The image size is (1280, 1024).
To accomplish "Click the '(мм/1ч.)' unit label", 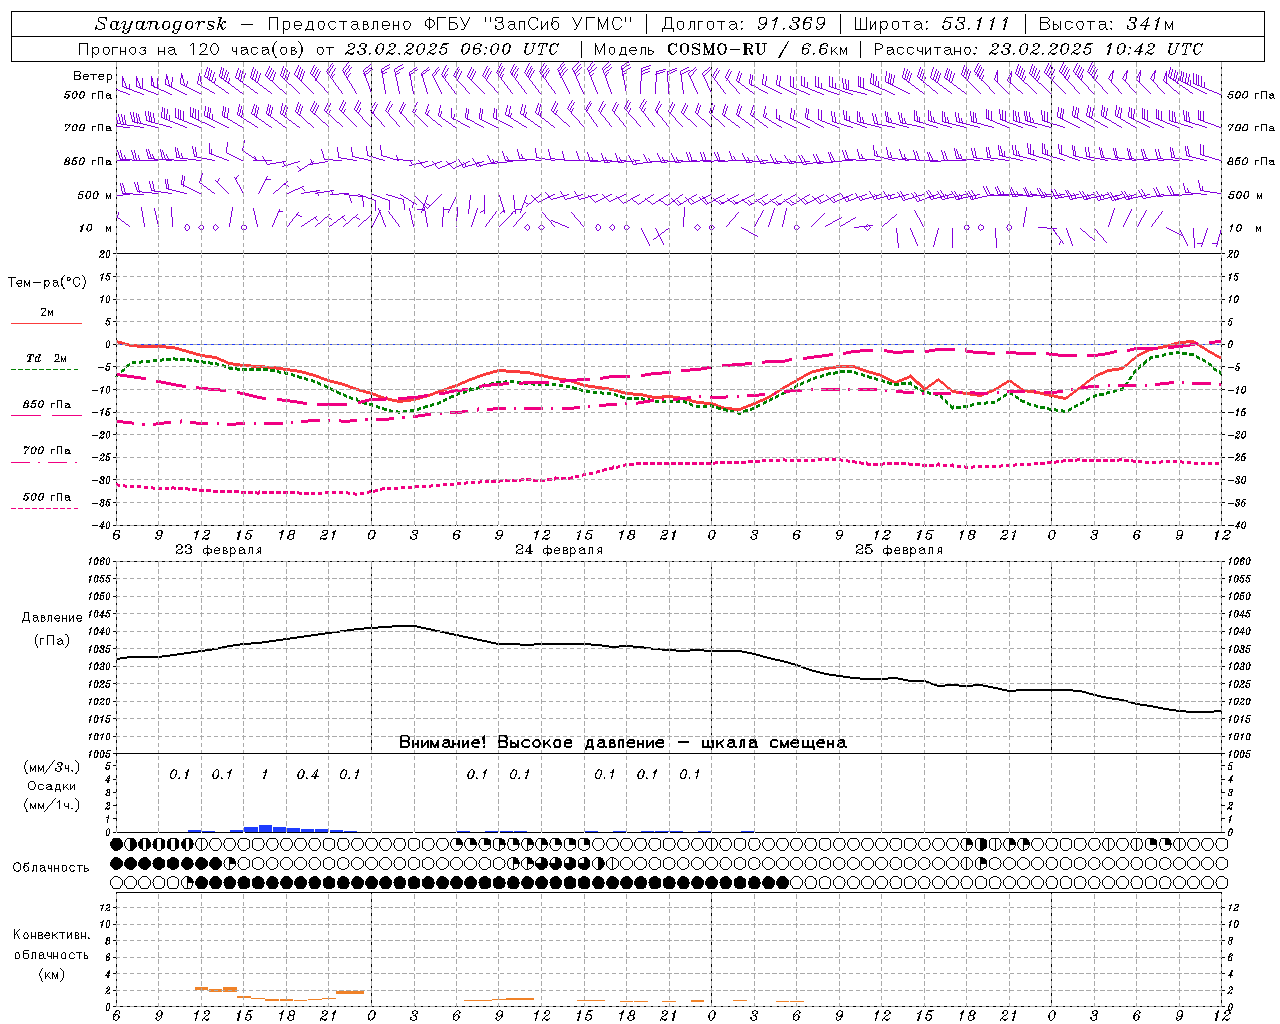I will click(52, 805).
